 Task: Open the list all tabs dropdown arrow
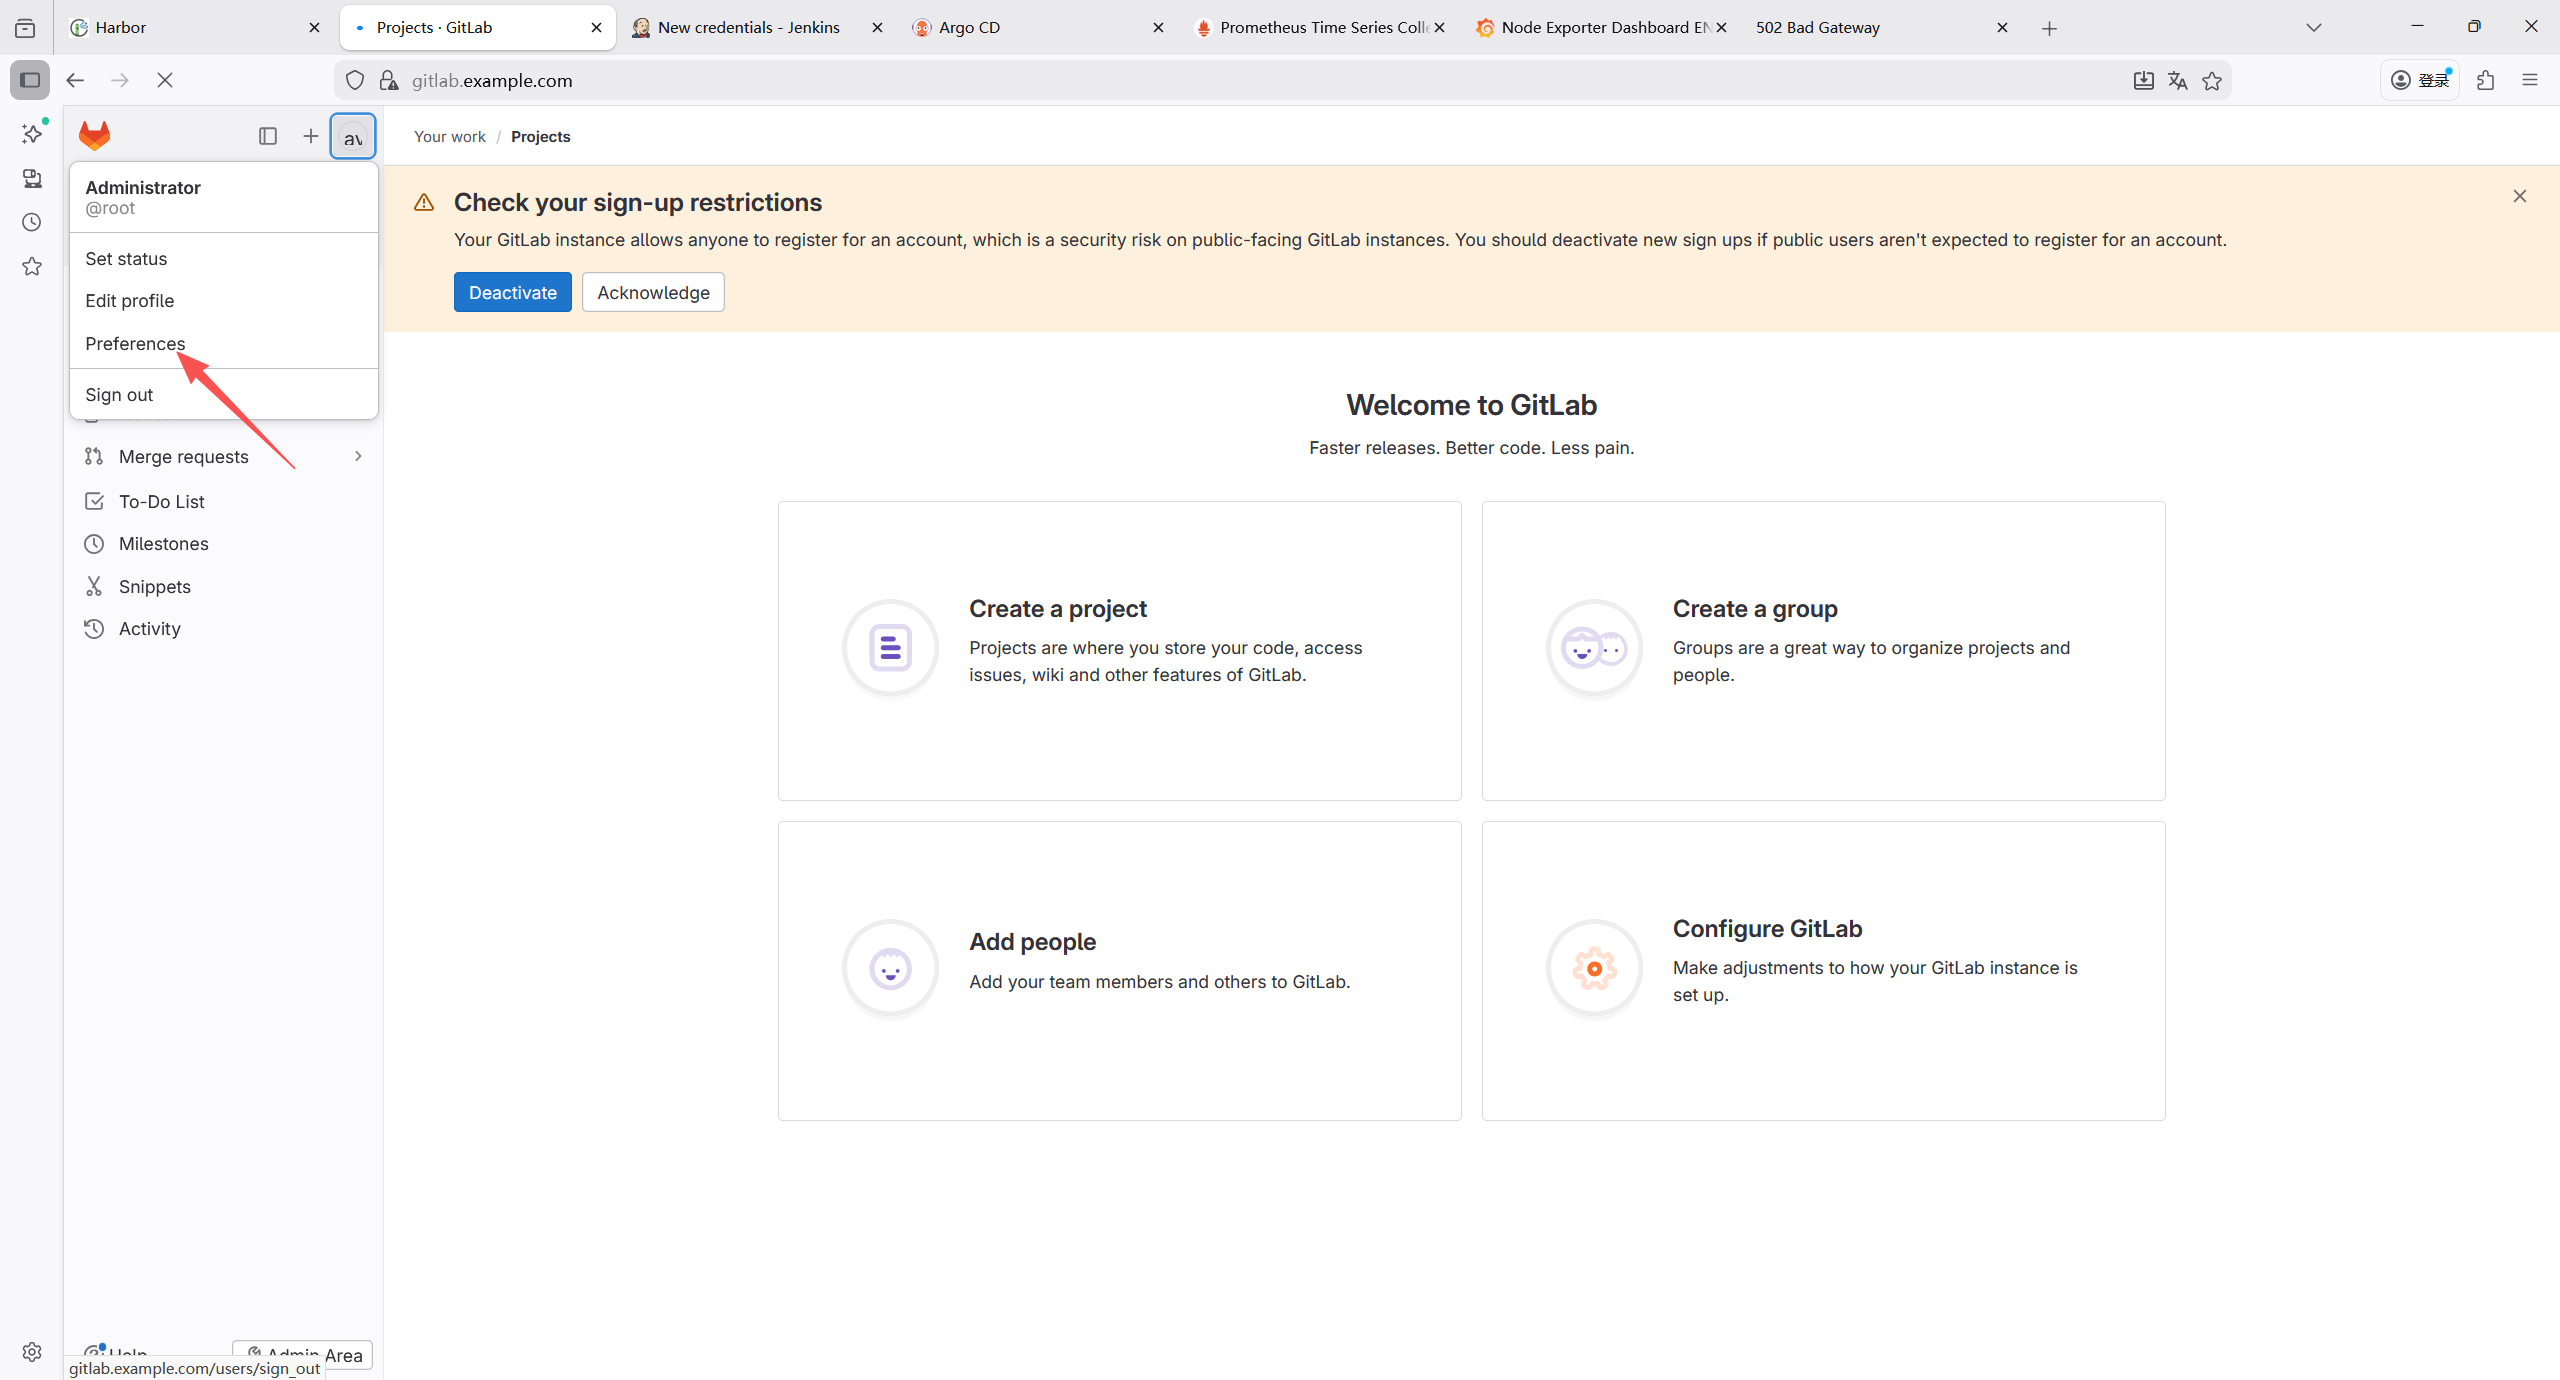click(2313, 28)
